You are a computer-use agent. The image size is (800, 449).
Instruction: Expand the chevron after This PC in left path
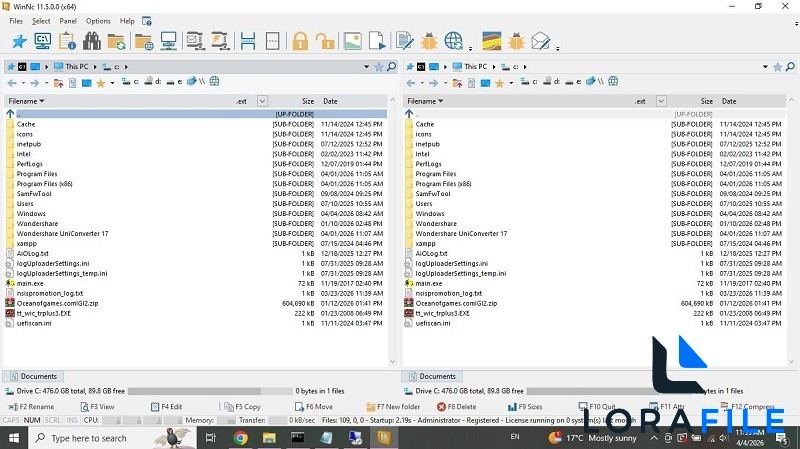pos(95,67)
